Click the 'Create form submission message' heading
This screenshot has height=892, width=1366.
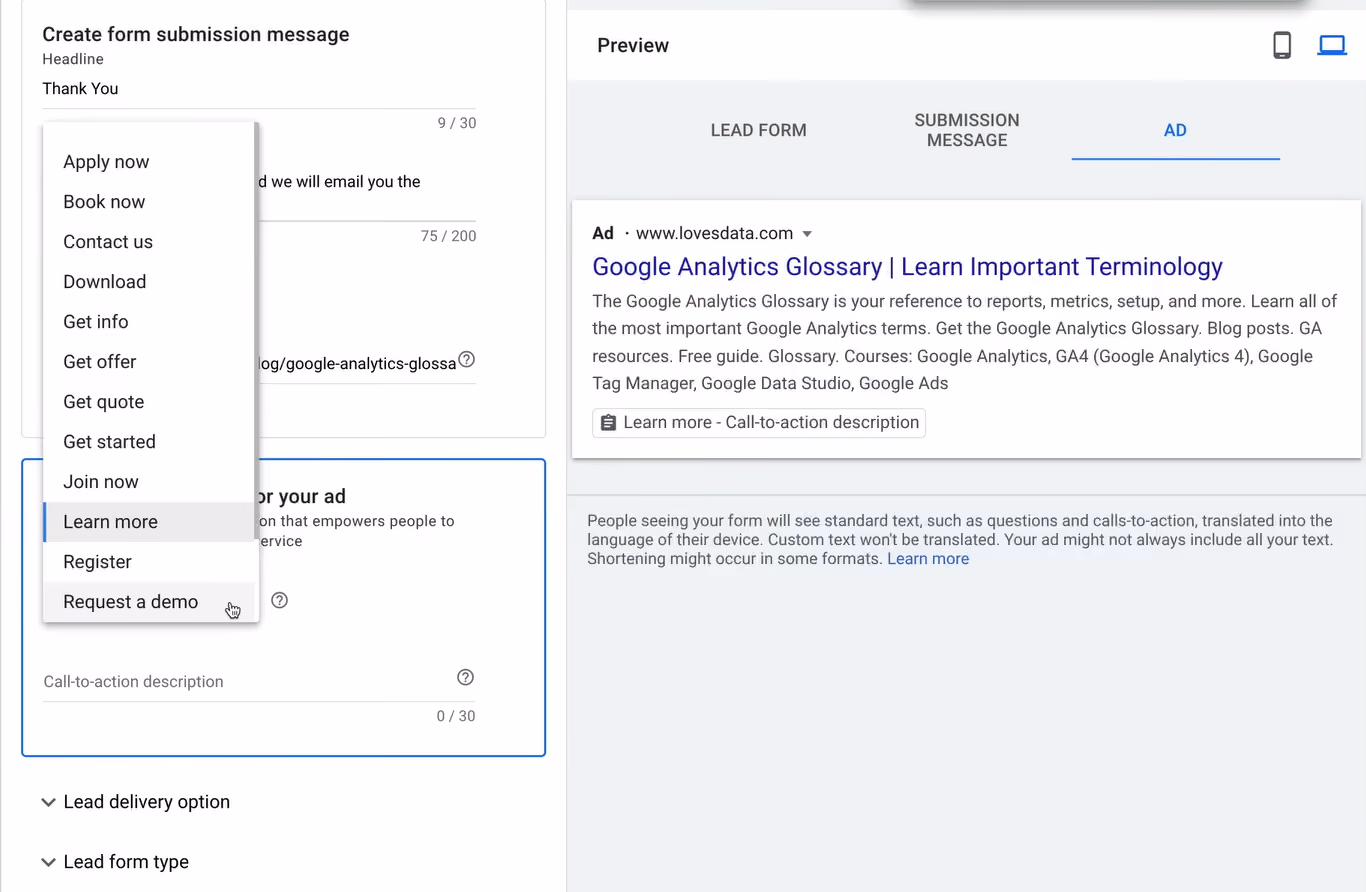point(196,34)
